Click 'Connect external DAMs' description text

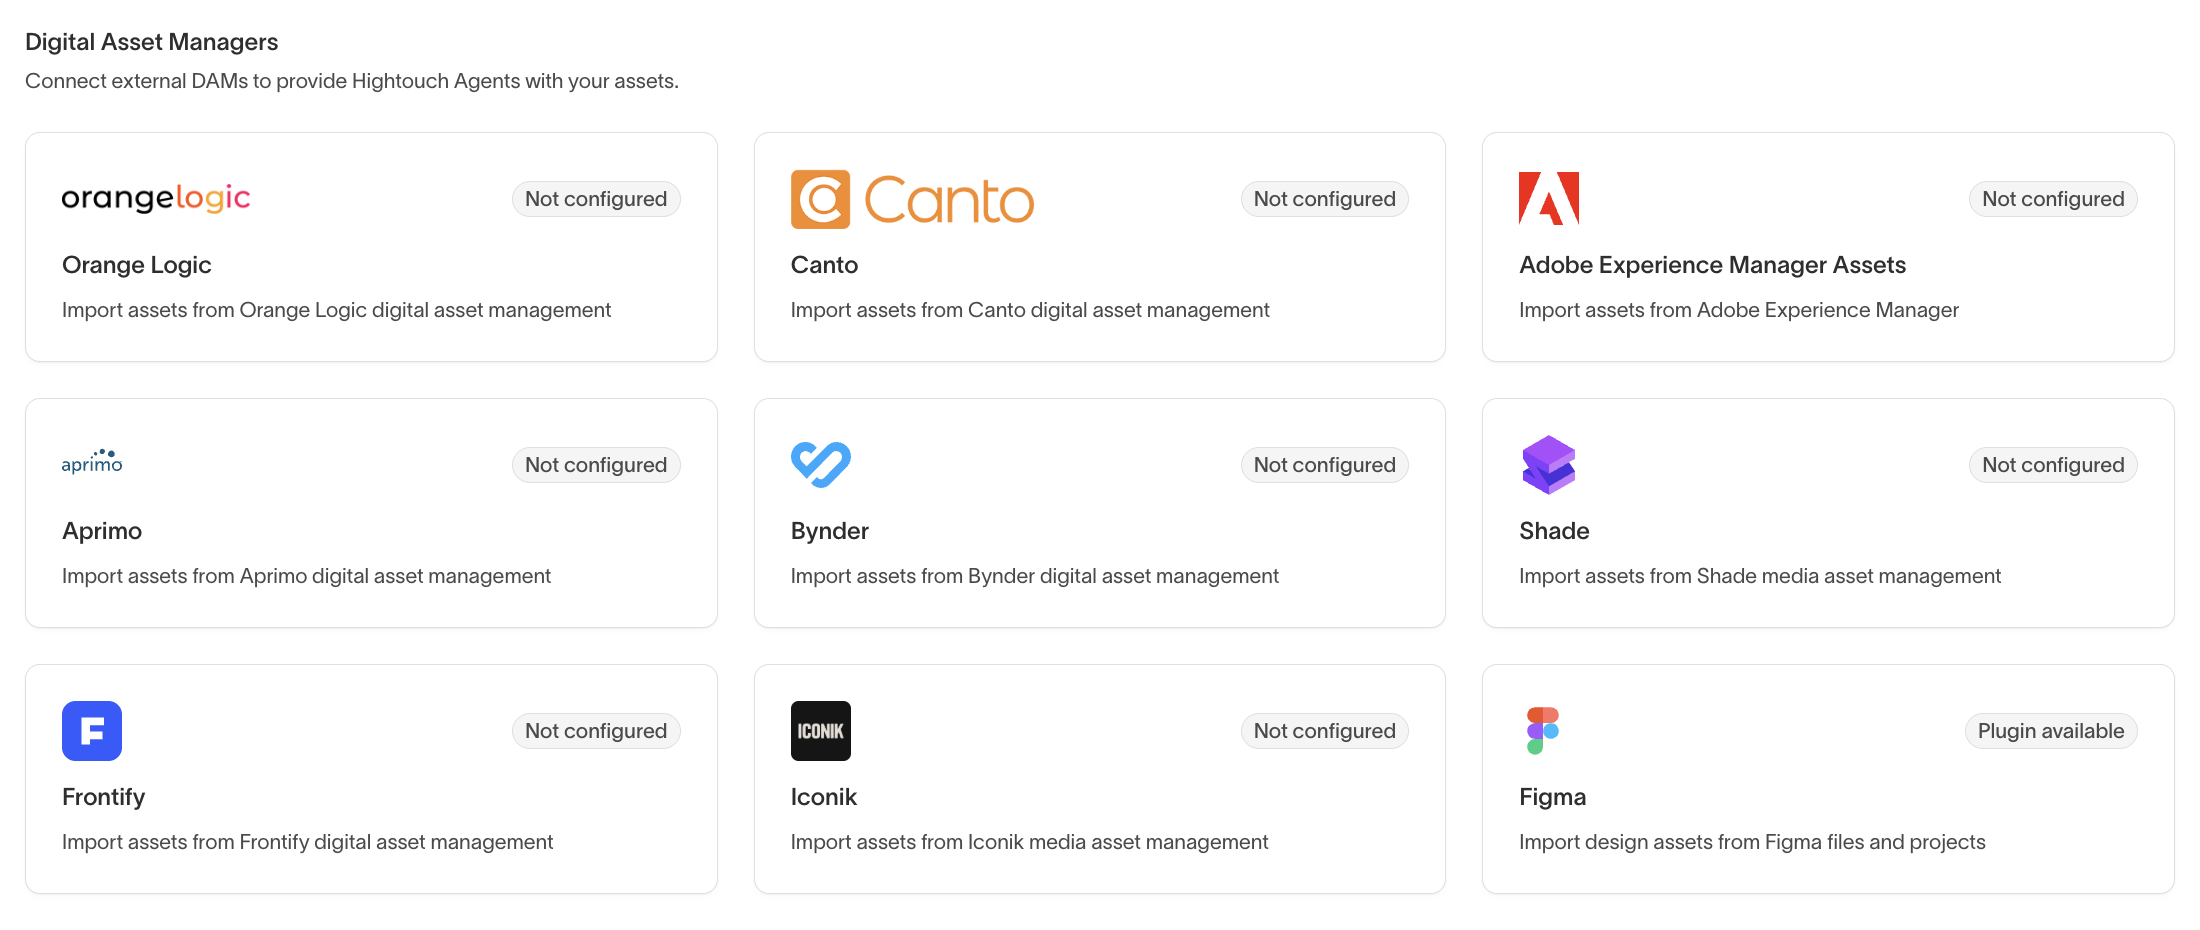[352, 81]
